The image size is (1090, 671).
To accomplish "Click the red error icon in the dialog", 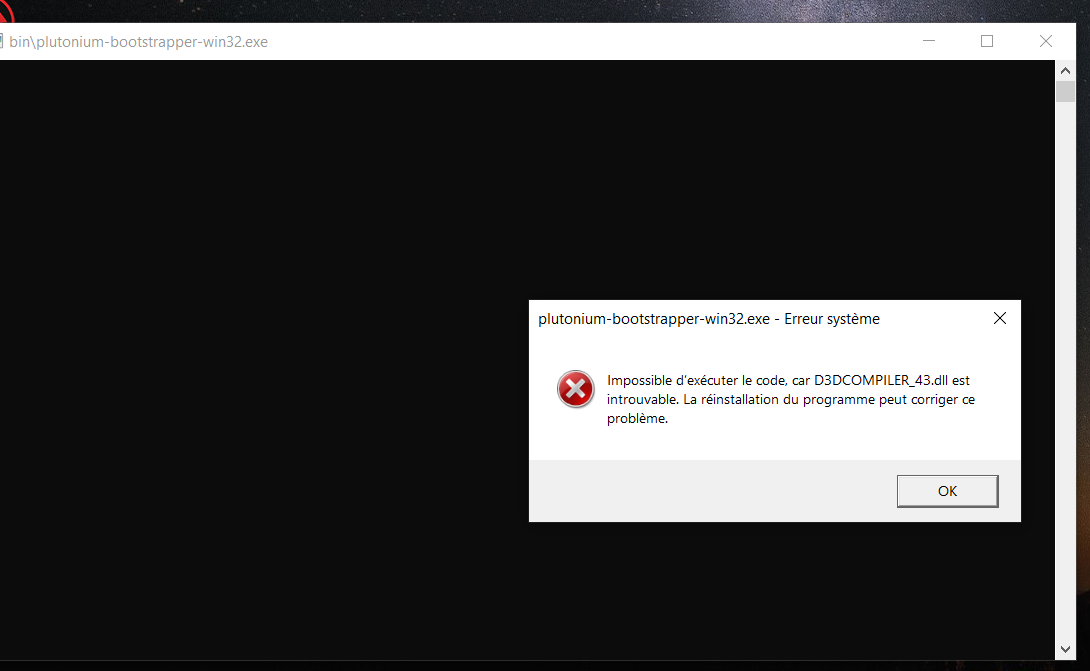I will pyautogui.click(x=576, y=389).
